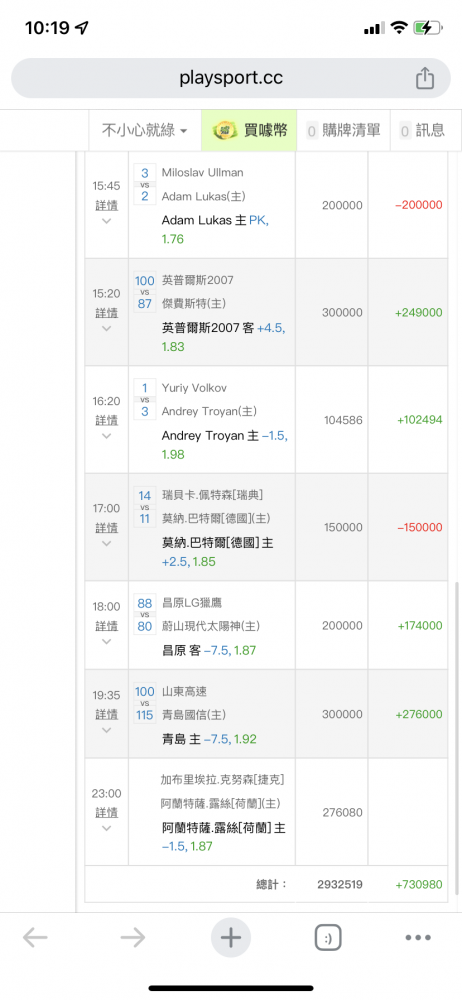
Task: Open the three-dot more menu
Action: pos(419,938)
